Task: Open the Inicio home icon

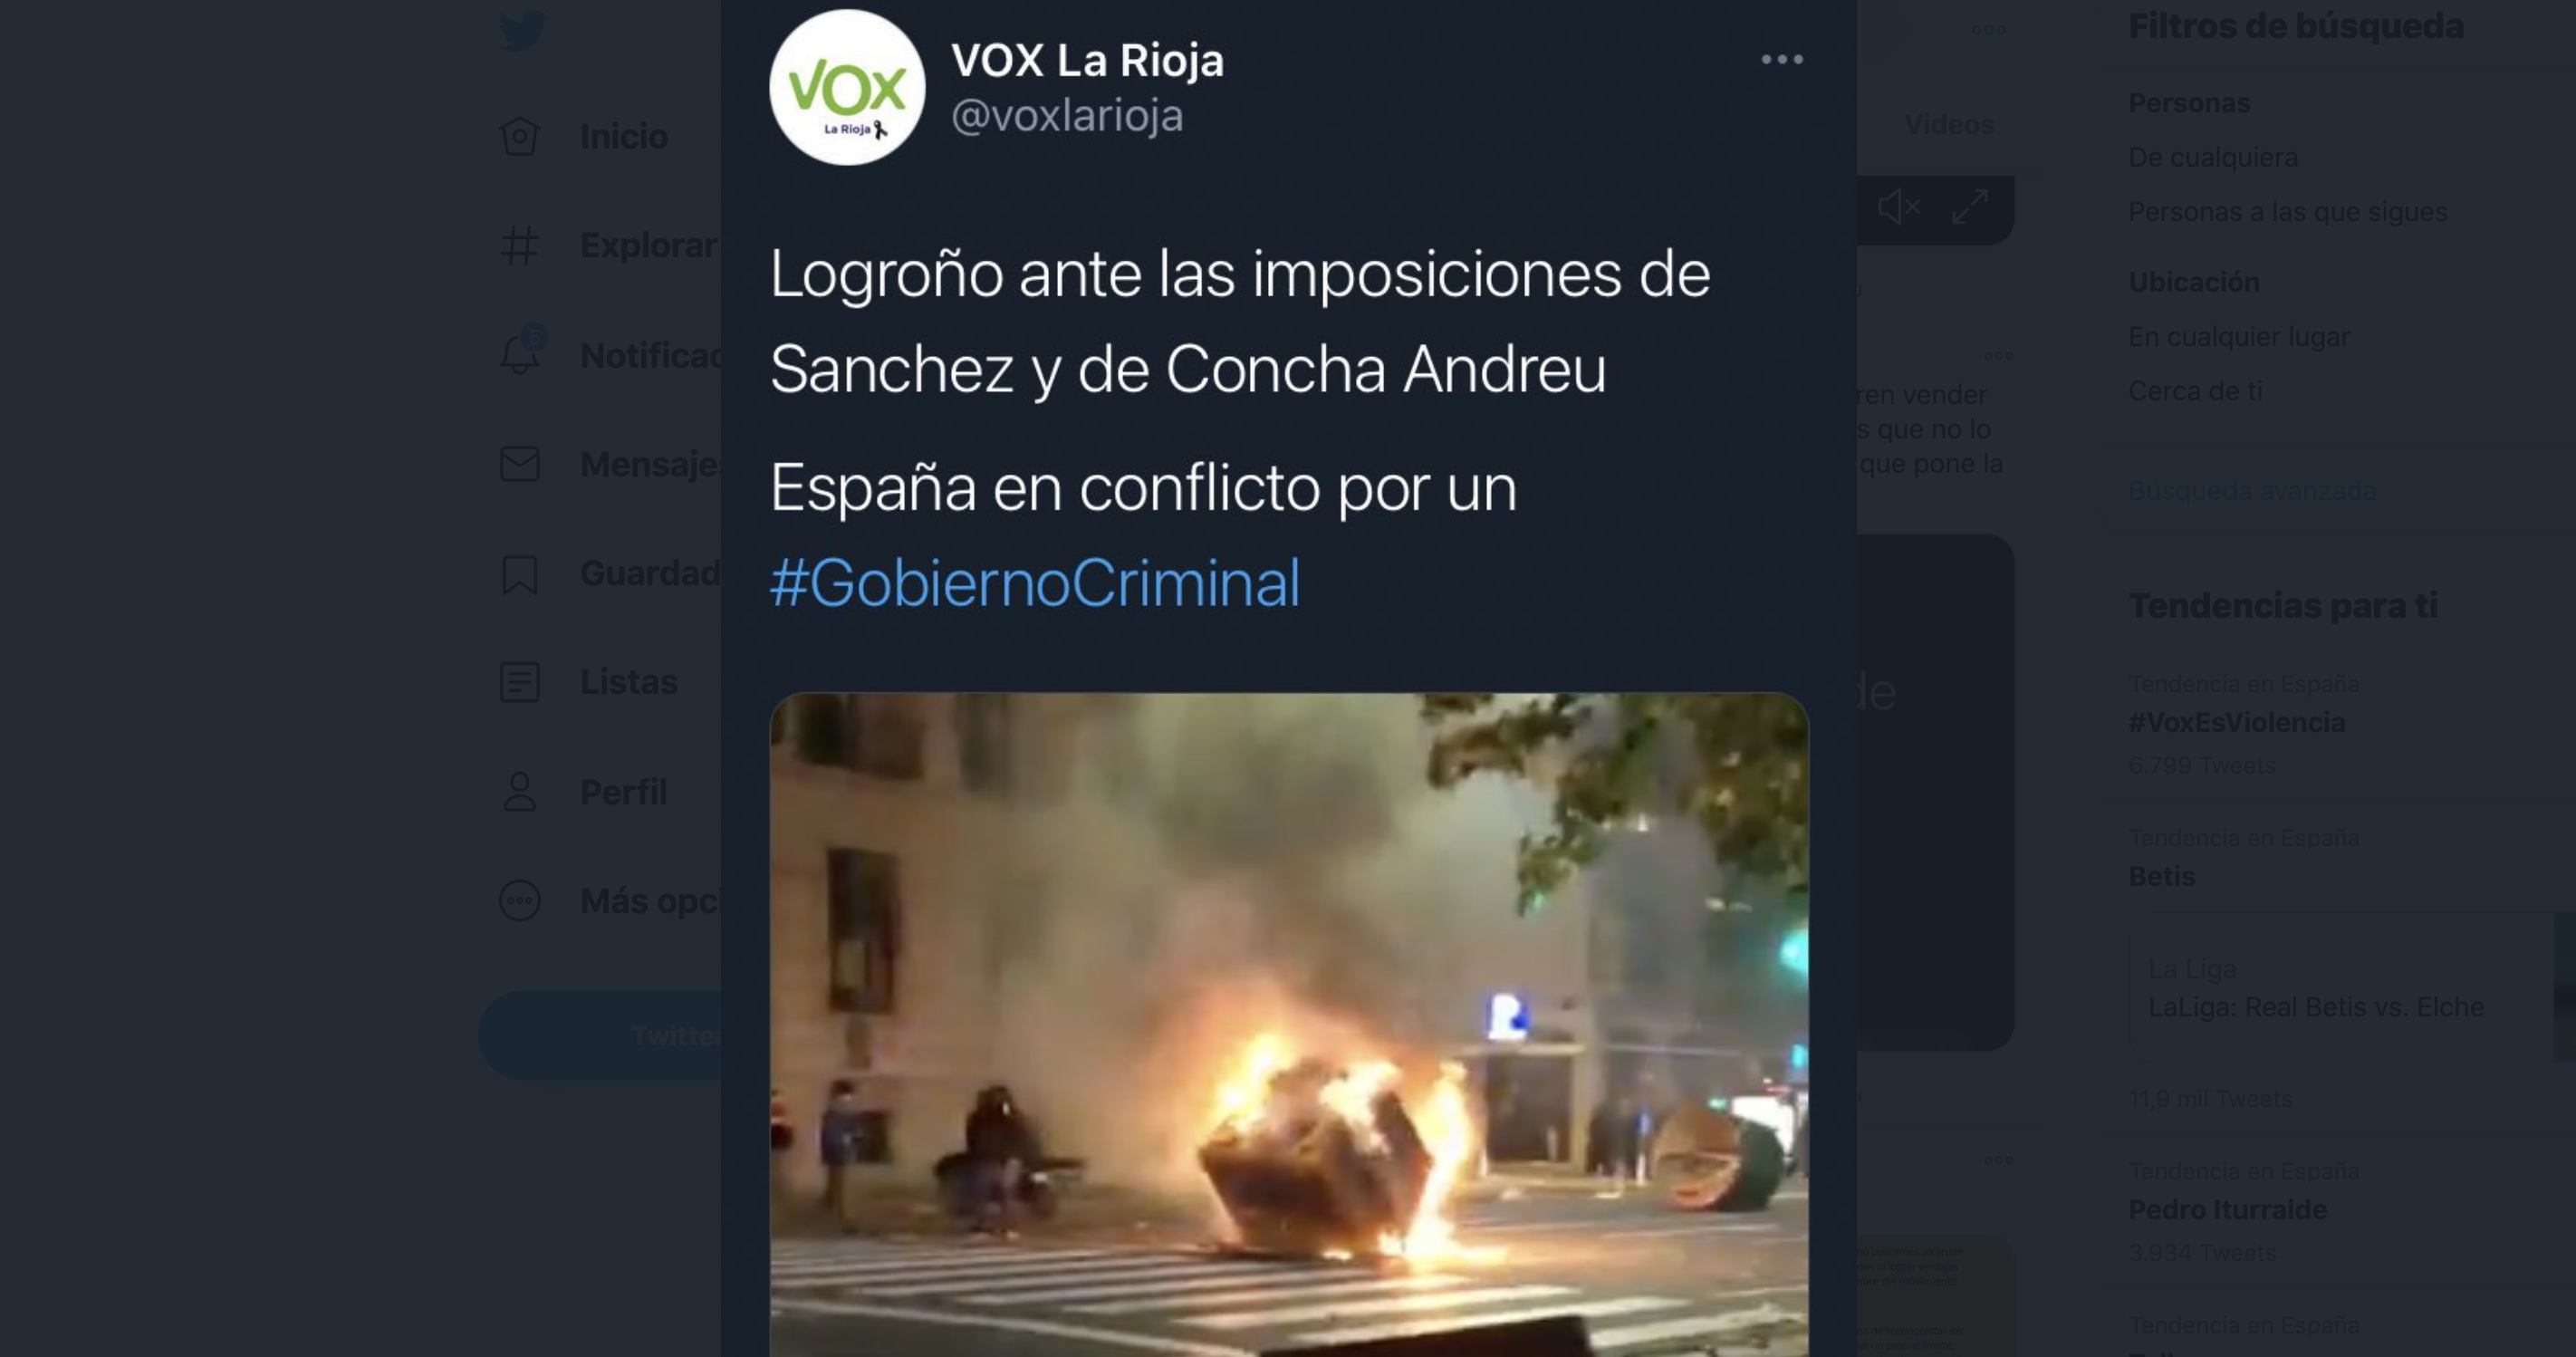Action: pos(520,136)
